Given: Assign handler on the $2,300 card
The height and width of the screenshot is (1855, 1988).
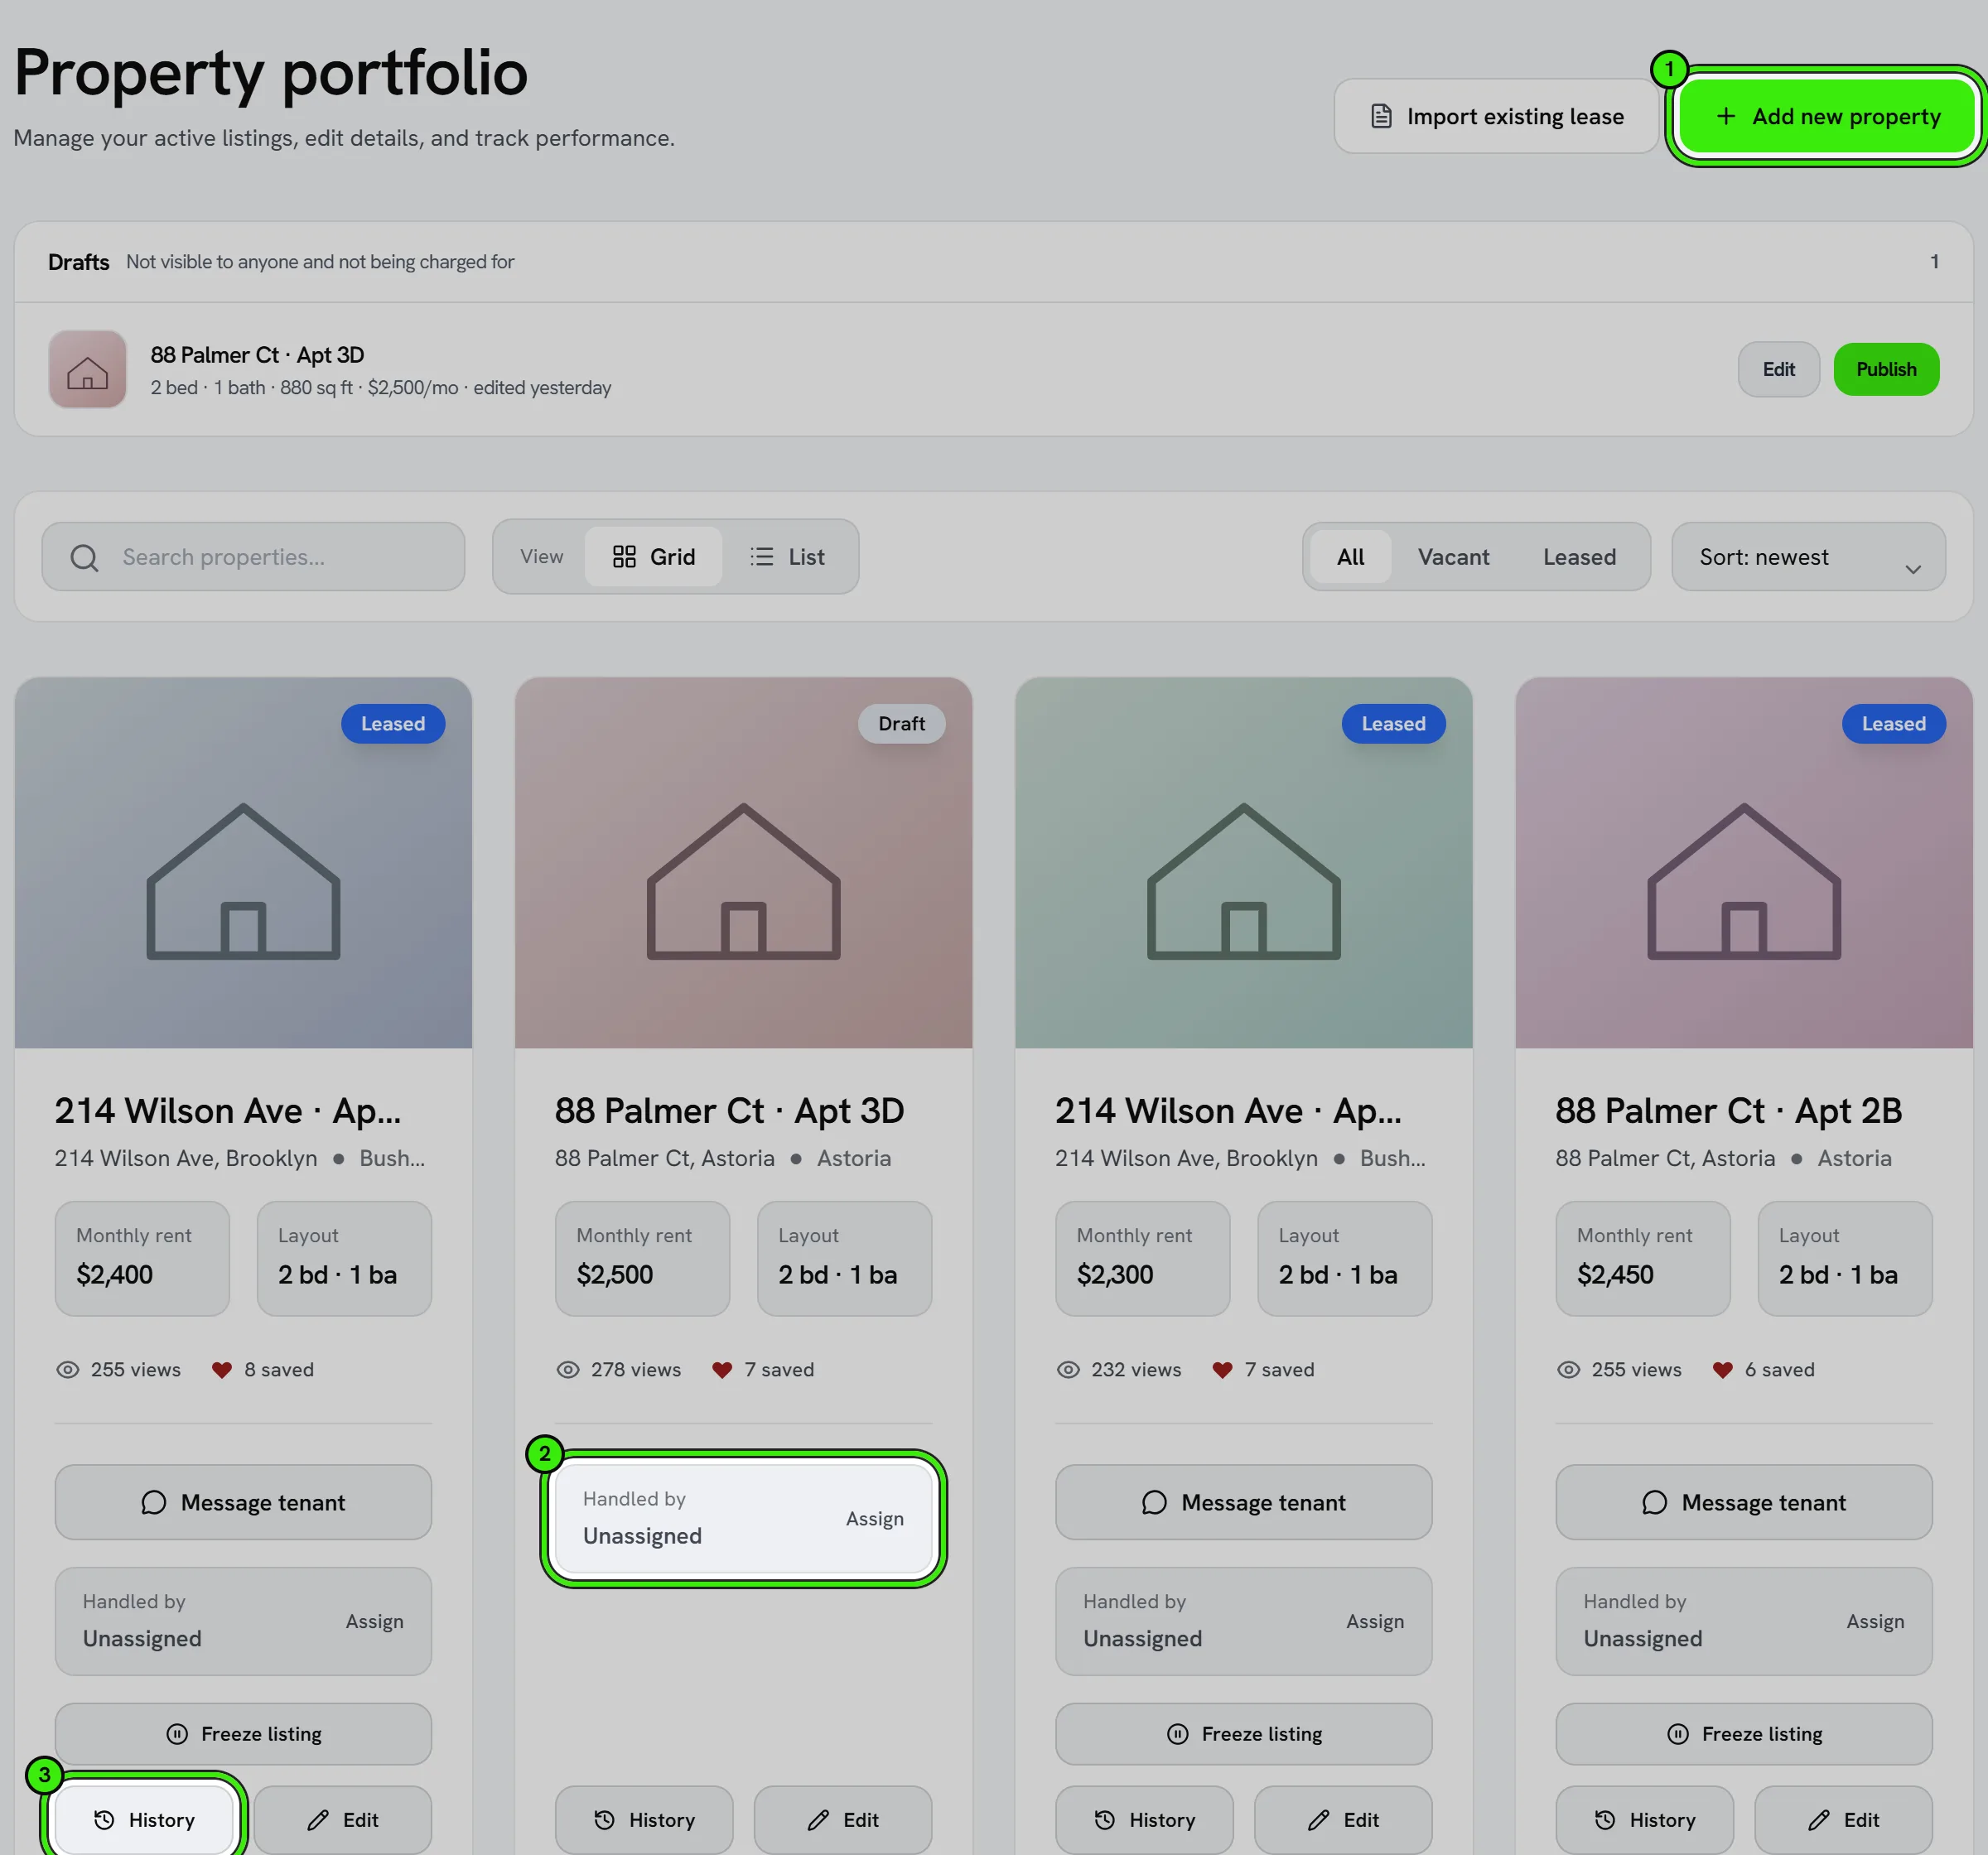Looking at the screenshot, I should (x=1374, y=1621).
